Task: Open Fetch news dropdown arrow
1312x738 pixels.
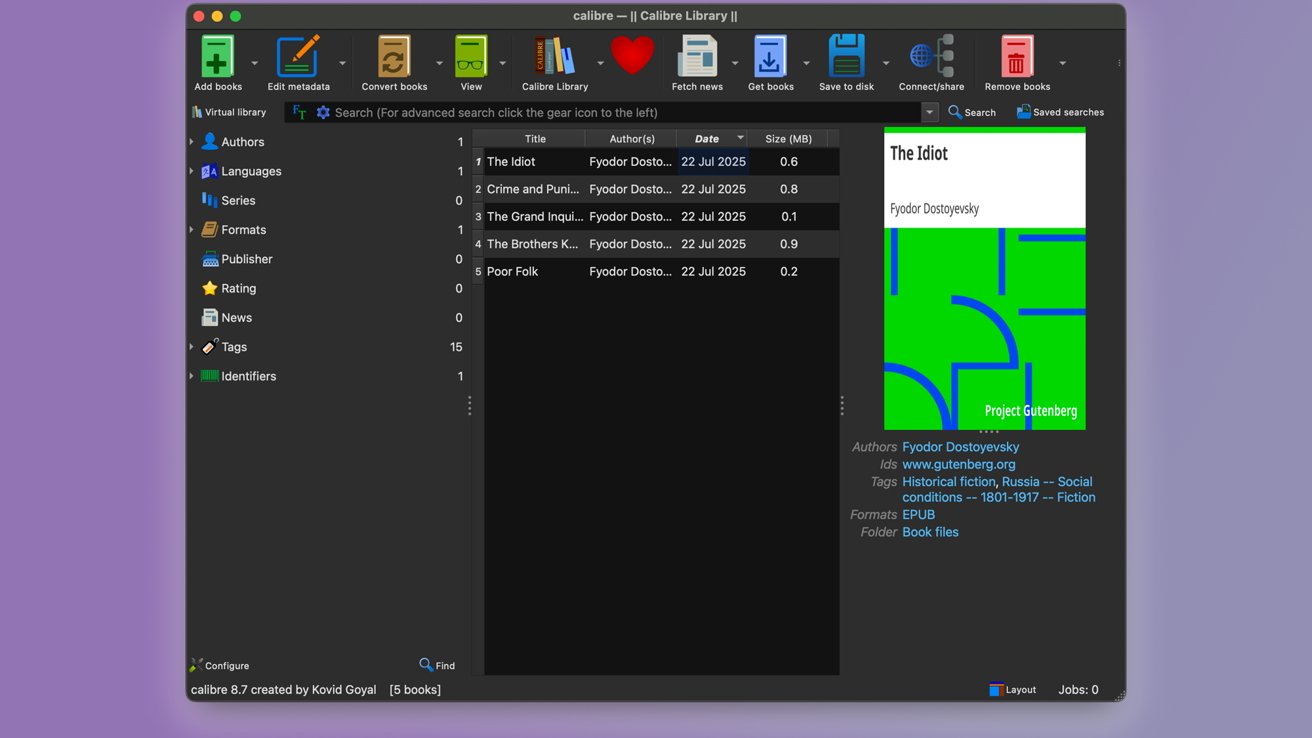Action: (735, 63)
